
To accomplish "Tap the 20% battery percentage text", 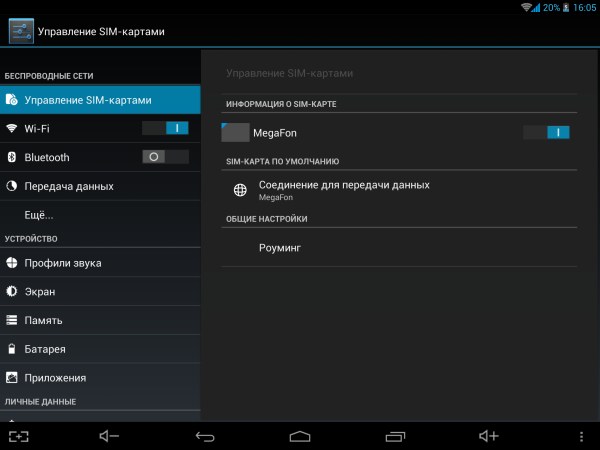I will 551,8.
